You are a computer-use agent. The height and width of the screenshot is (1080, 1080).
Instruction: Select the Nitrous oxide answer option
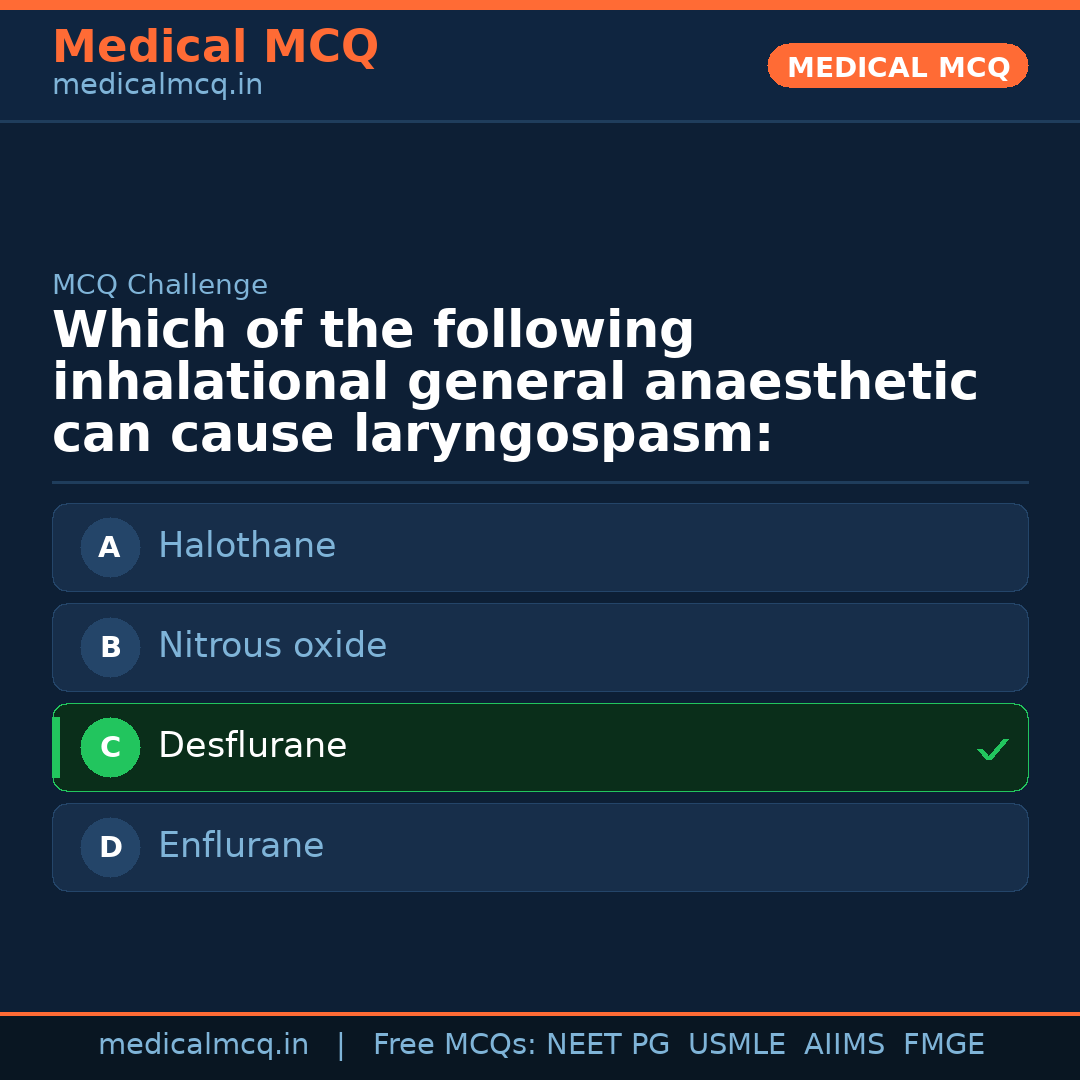[x=540, y=647]
